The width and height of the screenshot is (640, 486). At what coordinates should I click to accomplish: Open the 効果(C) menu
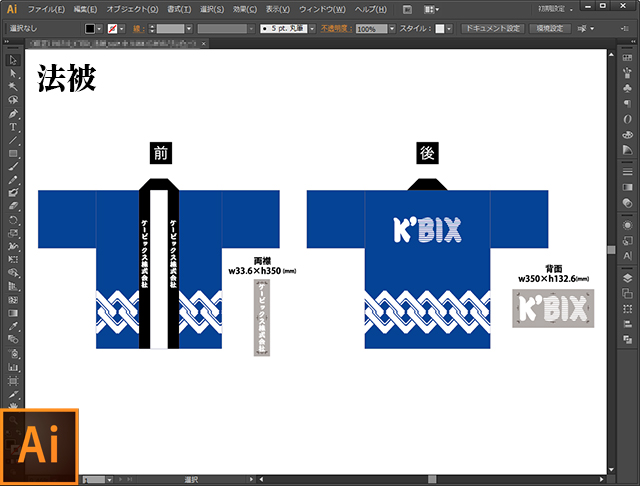pyautogui.click(x=245, y=9)
